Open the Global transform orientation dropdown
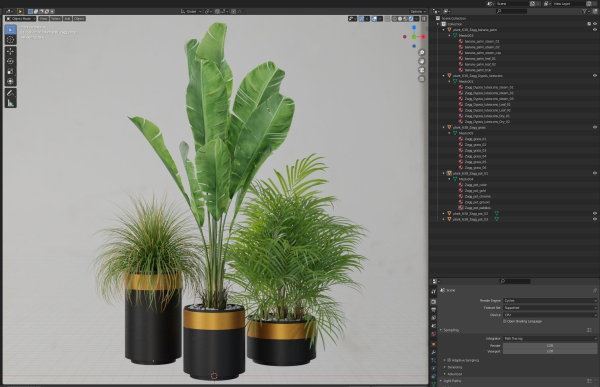The image size is (600, 387). 191,11
